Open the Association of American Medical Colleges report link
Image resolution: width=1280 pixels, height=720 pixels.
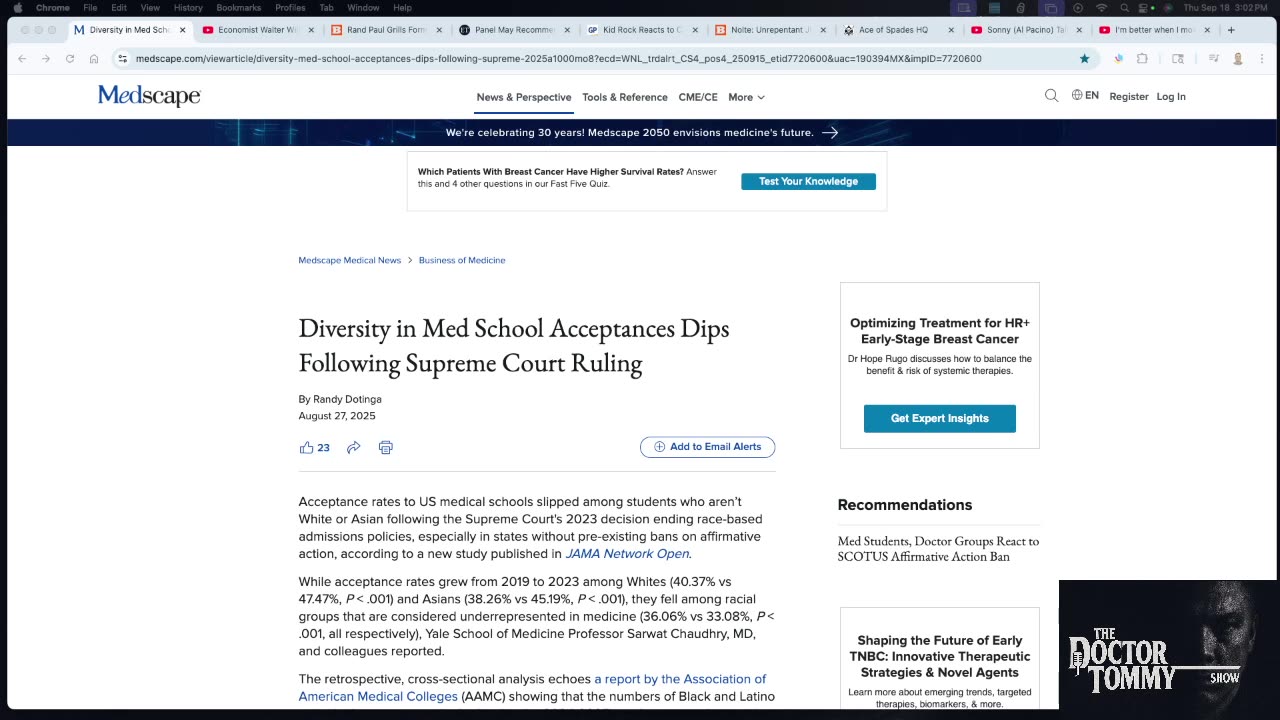pos(532,688)
